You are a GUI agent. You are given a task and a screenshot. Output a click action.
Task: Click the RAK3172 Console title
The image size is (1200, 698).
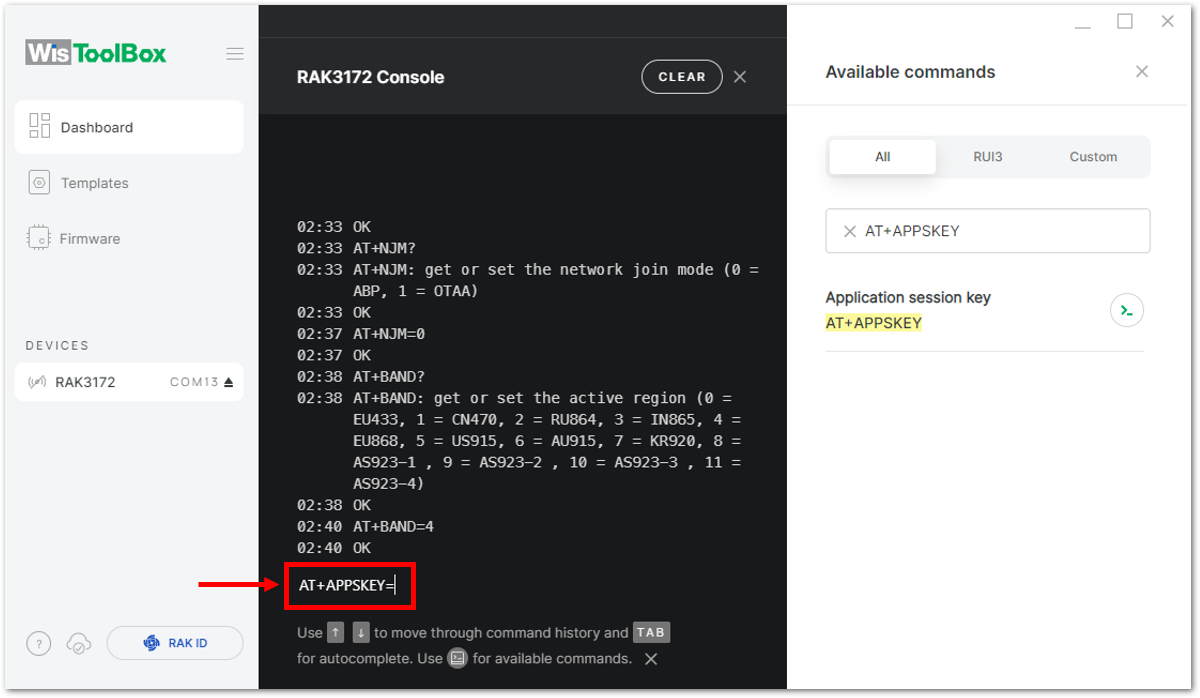(371, 77)
